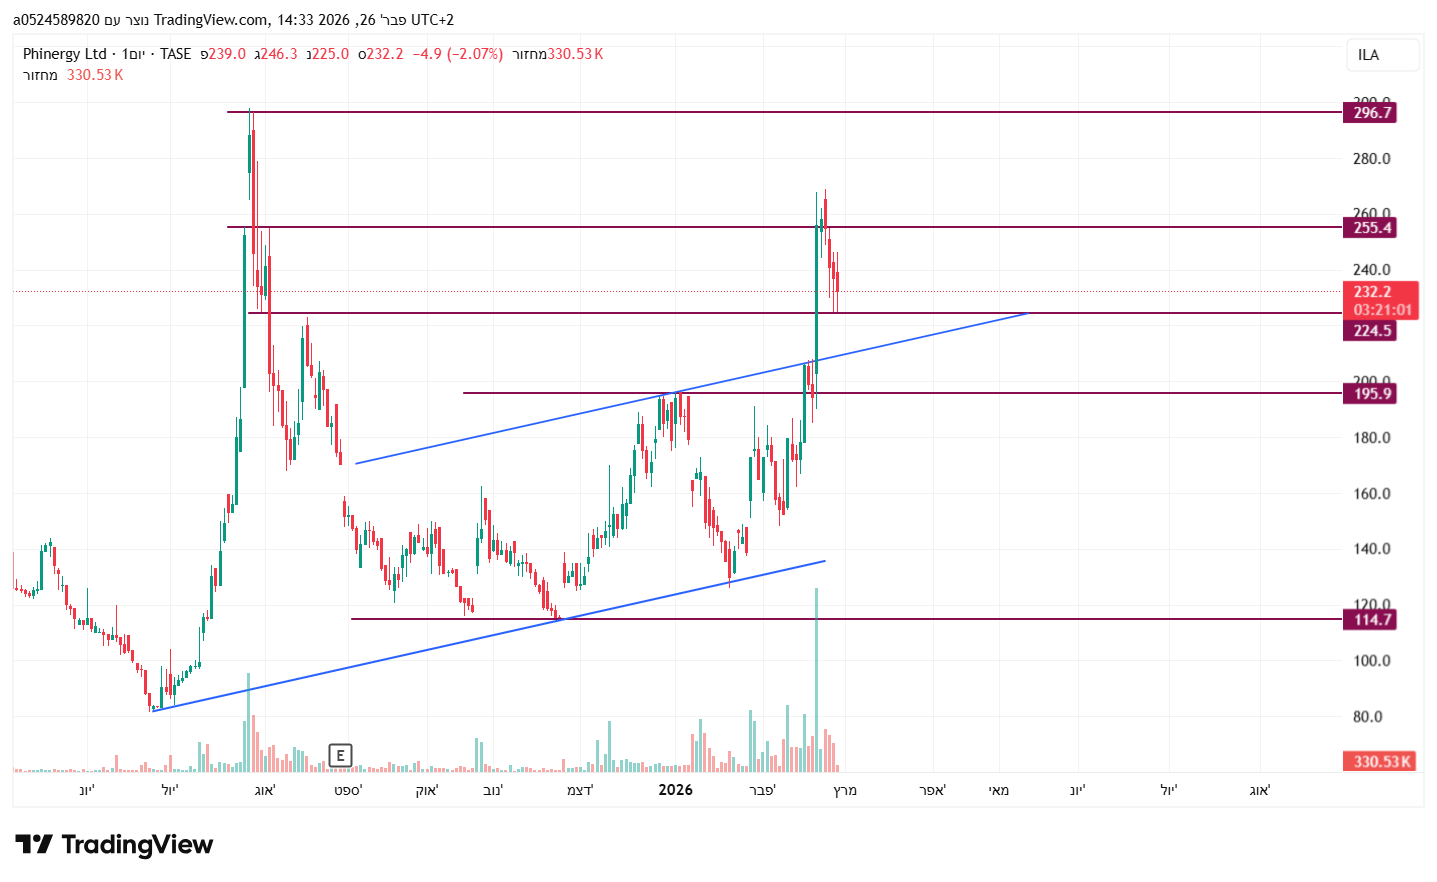This screenshot has height=882, width=1437.
Task: Select the blue trendline crossing the 114.7 level
Action: pyautogui.click(x=490, y=636)
